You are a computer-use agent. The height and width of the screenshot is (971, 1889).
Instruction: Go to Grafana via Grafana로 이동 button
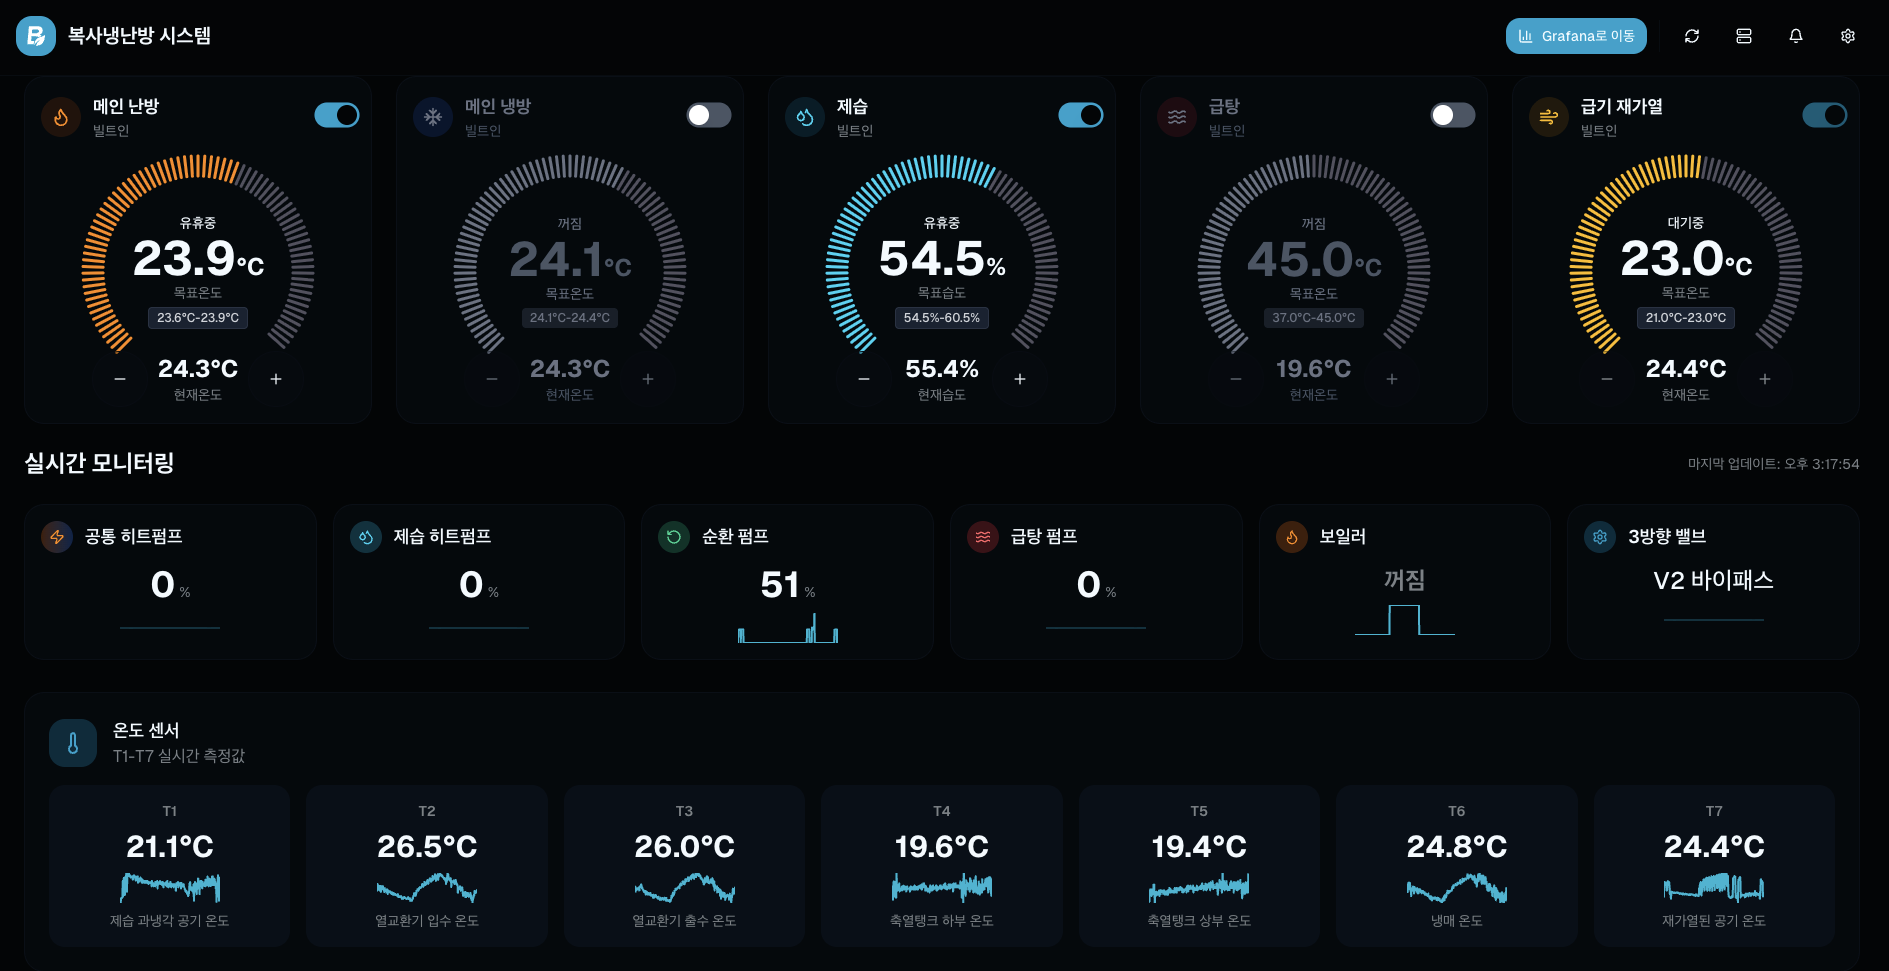[x=1576, y=36]
